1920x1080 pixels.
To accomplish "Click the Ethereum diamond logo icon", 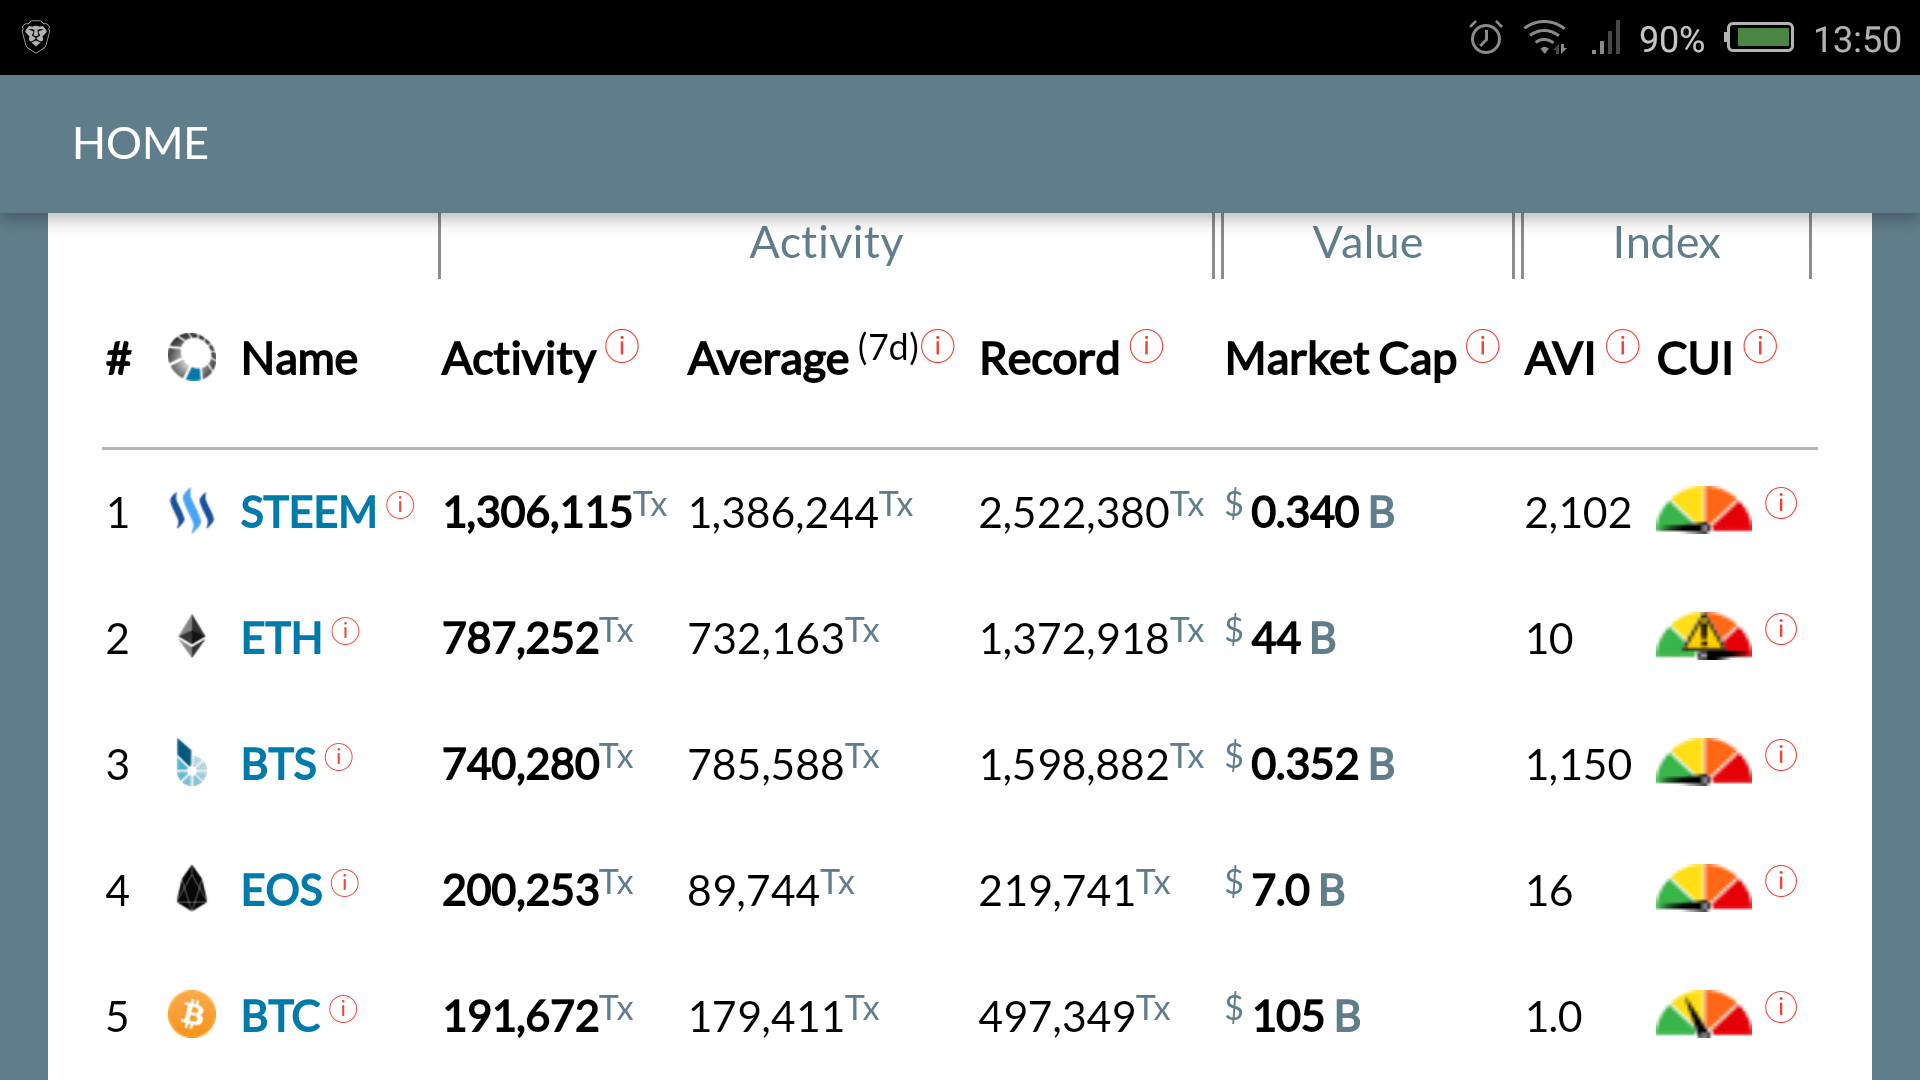I will 191,636.
